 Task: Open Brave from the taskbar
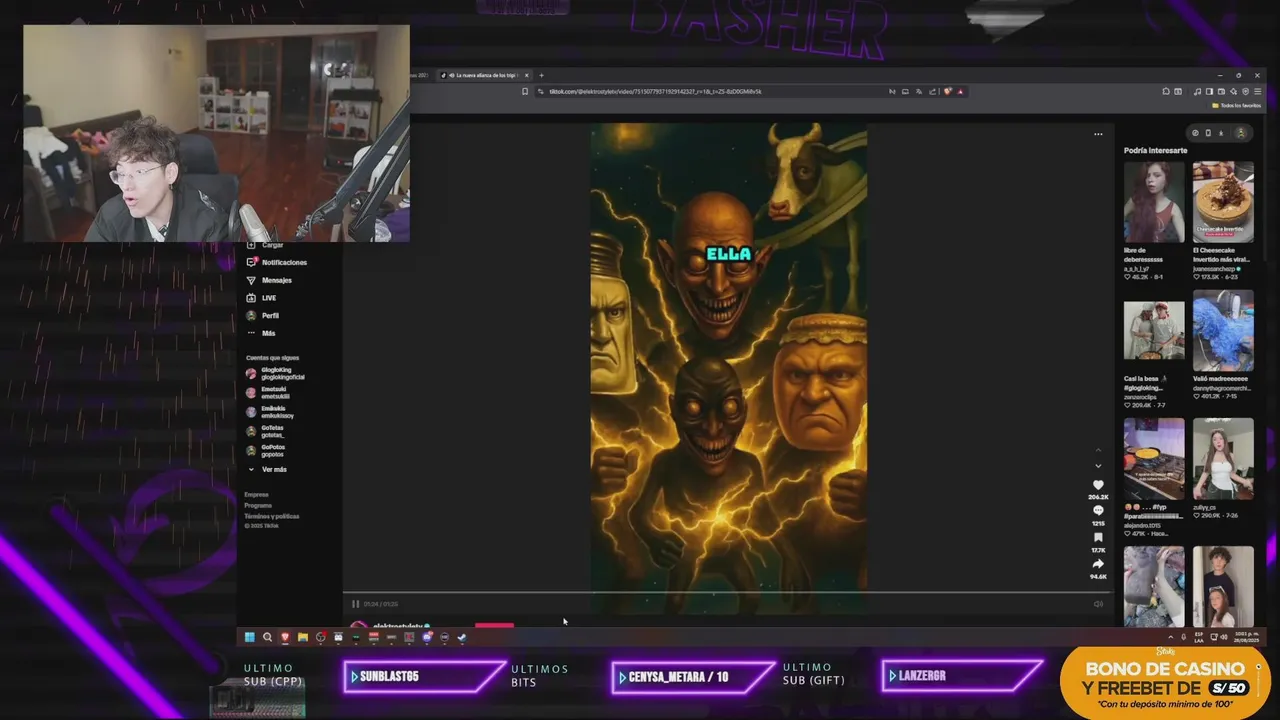(x=285, y=637)
